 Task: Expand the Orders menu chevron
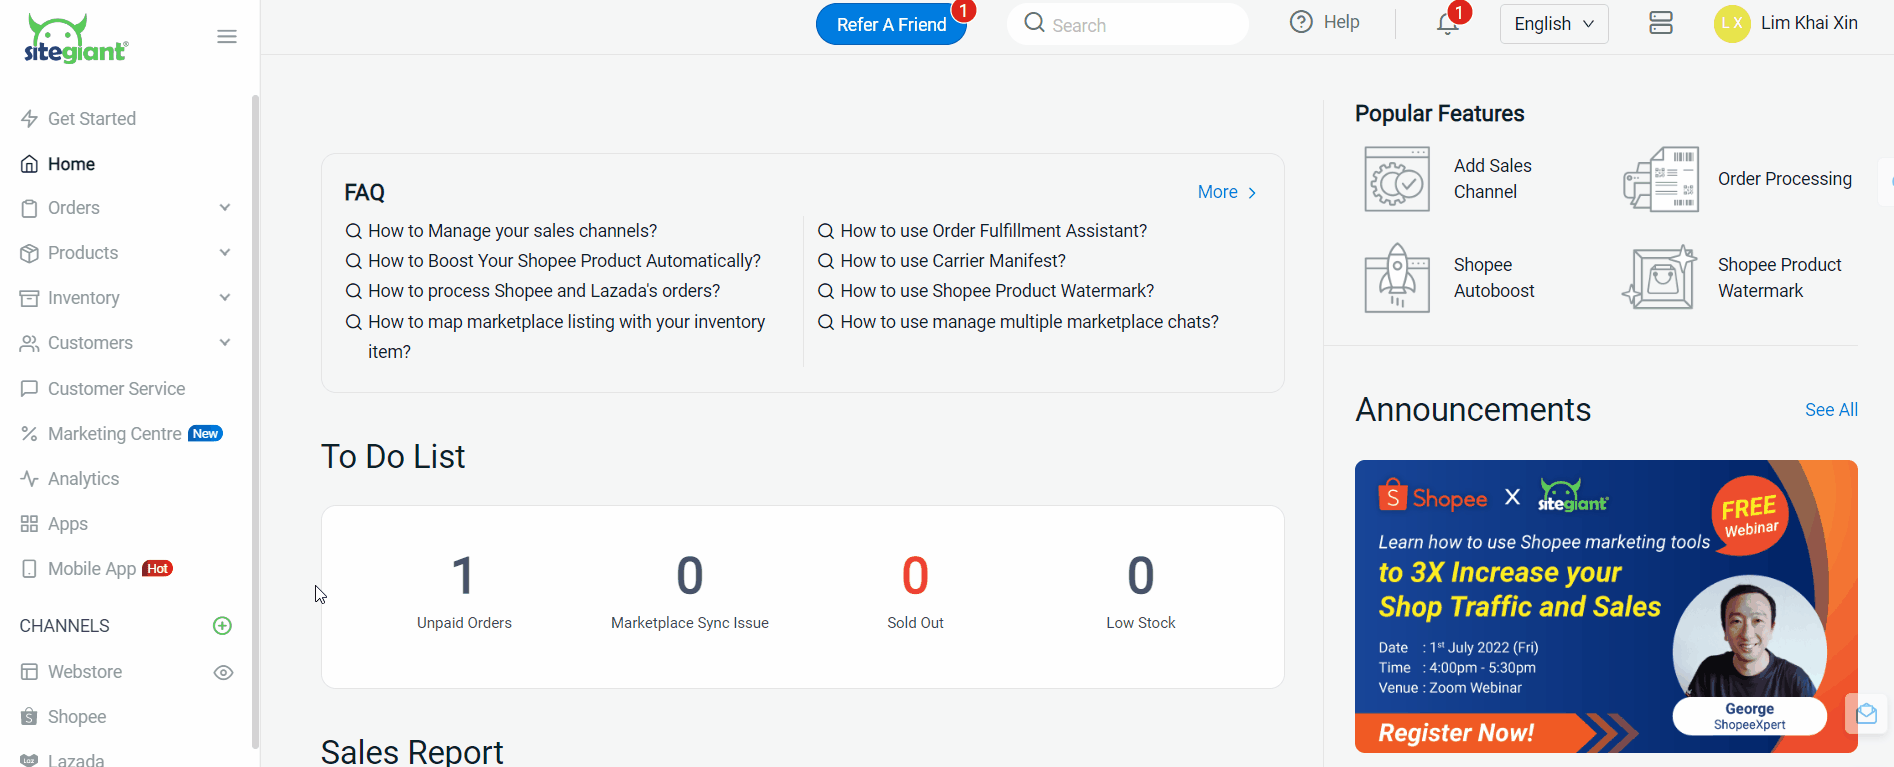point(225,208)
